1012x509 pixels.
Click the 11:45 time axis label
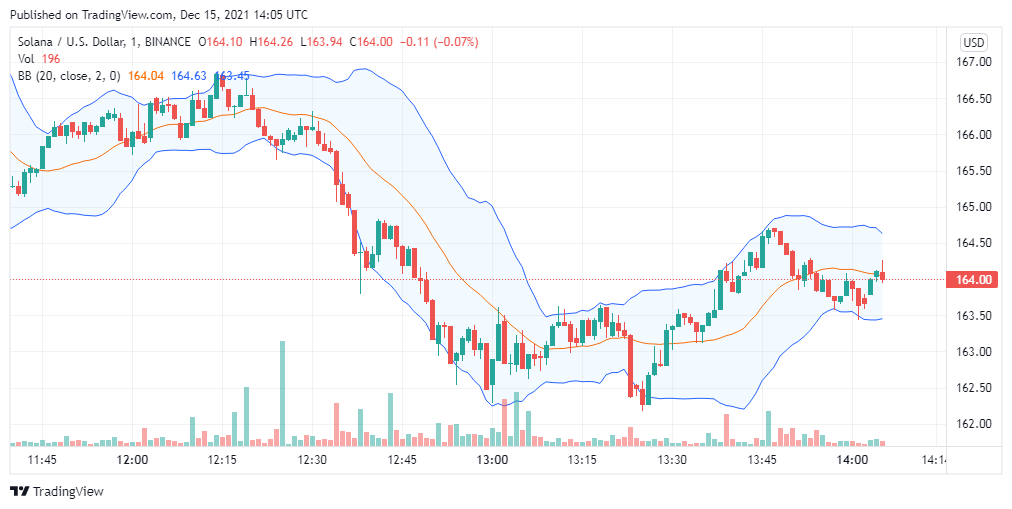coord(43,460)
